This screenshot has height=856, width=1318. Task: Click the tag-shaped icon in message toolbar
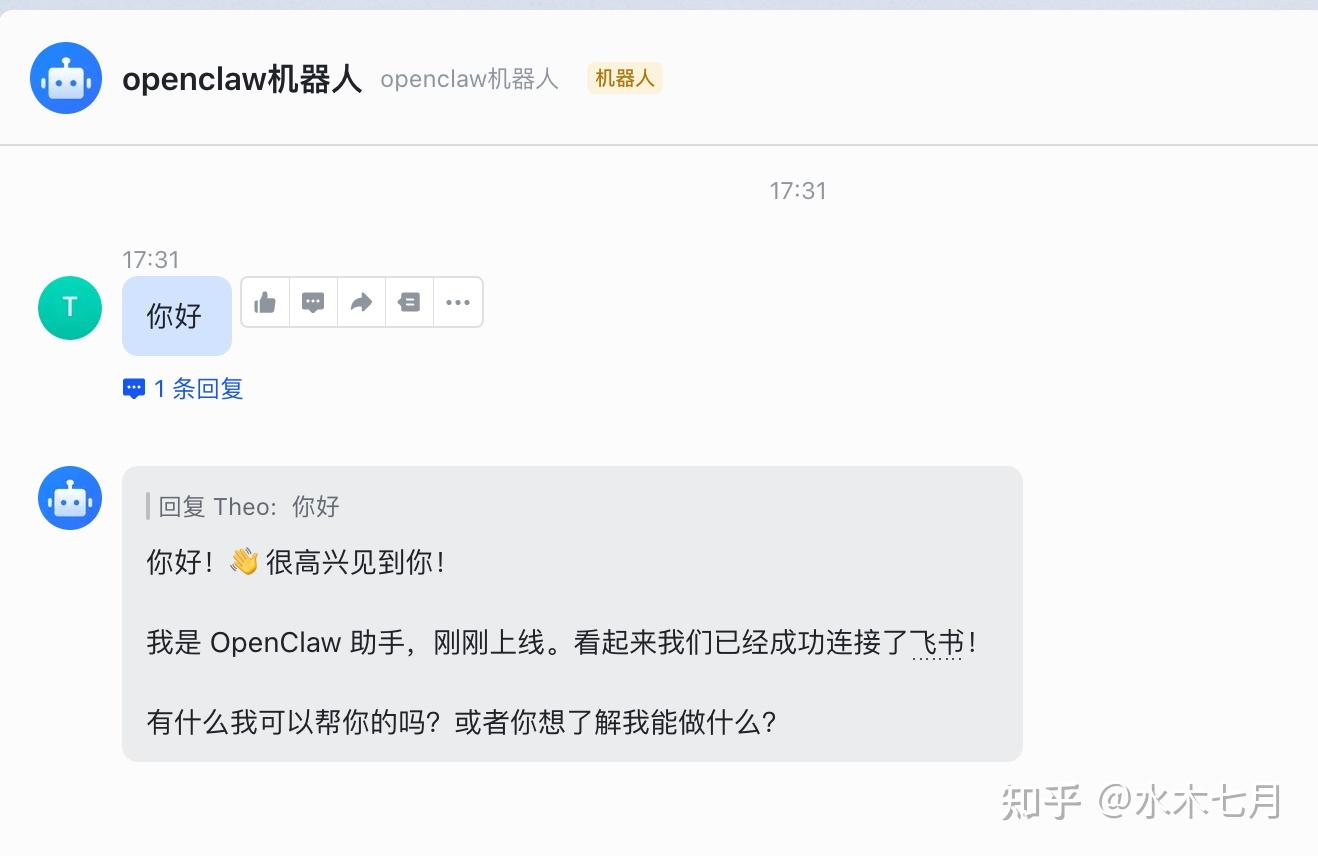tap(409, 302)
